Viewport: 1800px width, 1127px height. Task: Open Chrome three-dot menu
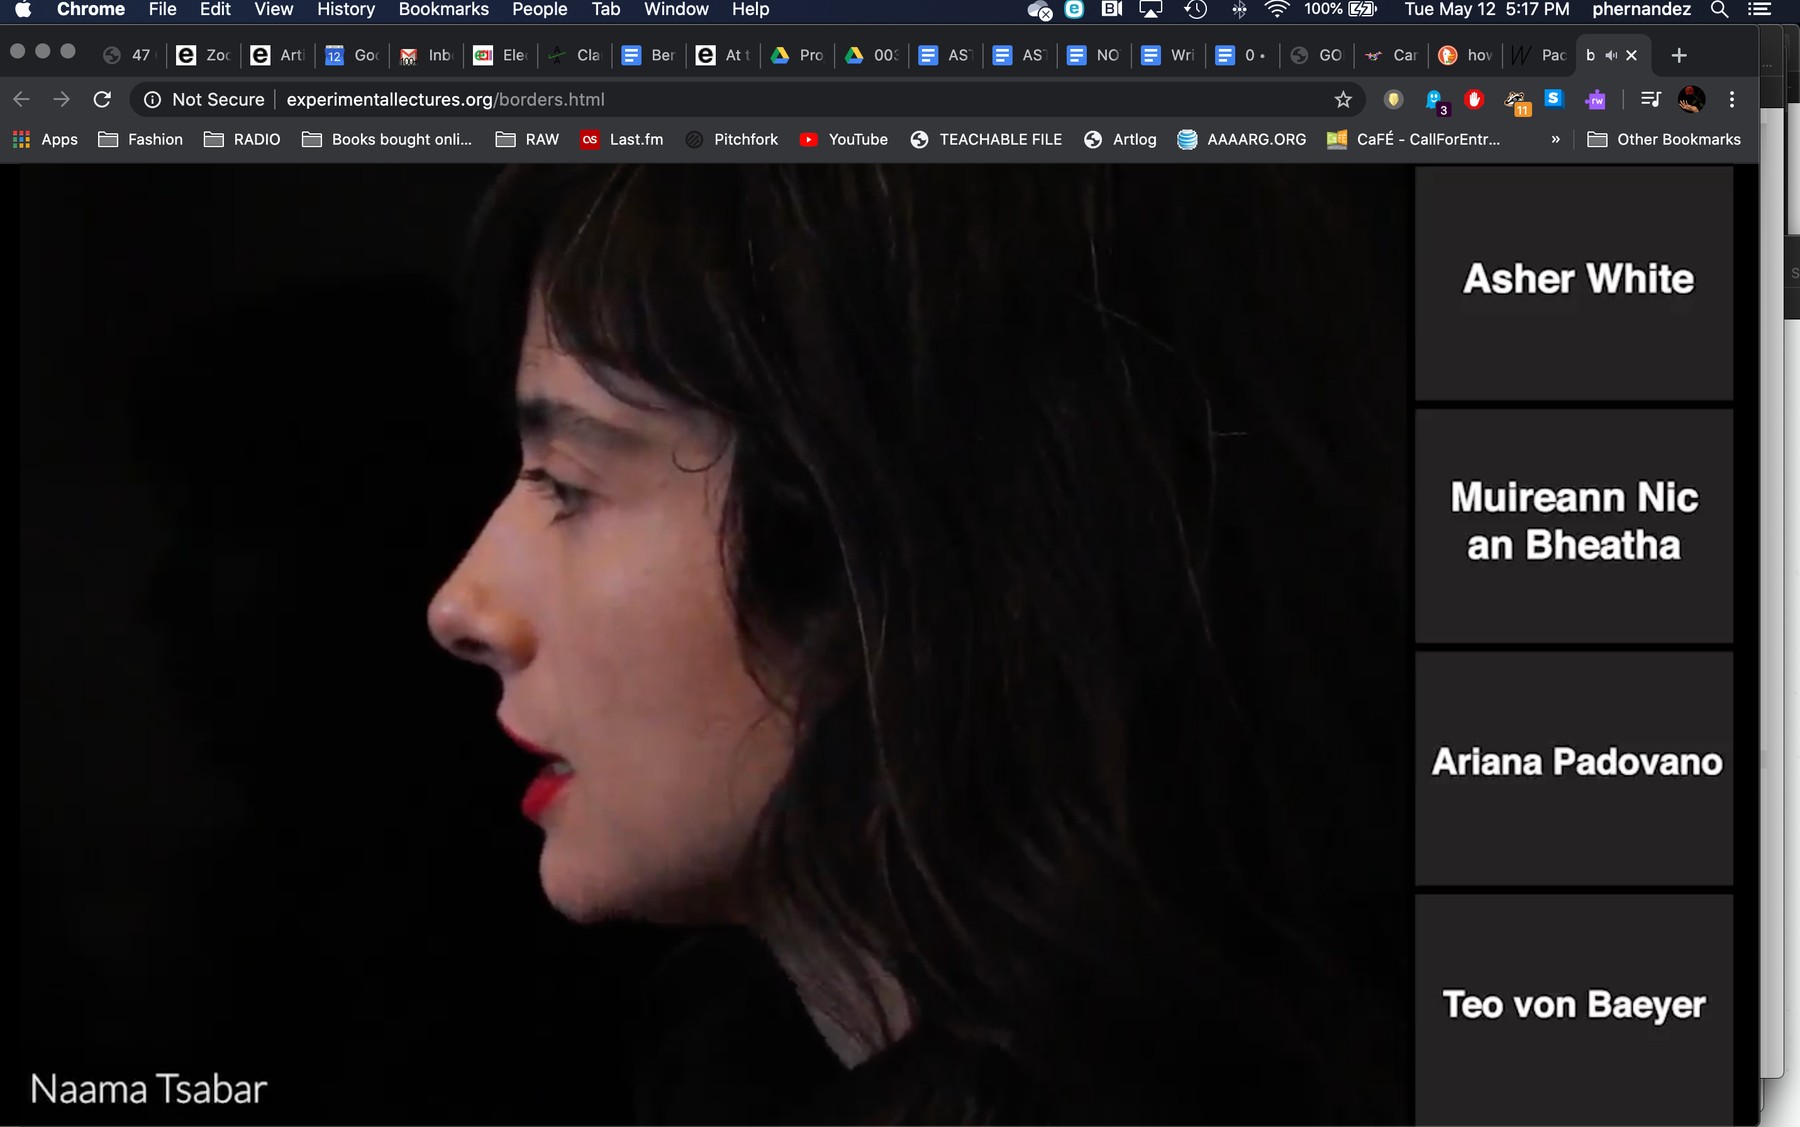point(1732,99)
